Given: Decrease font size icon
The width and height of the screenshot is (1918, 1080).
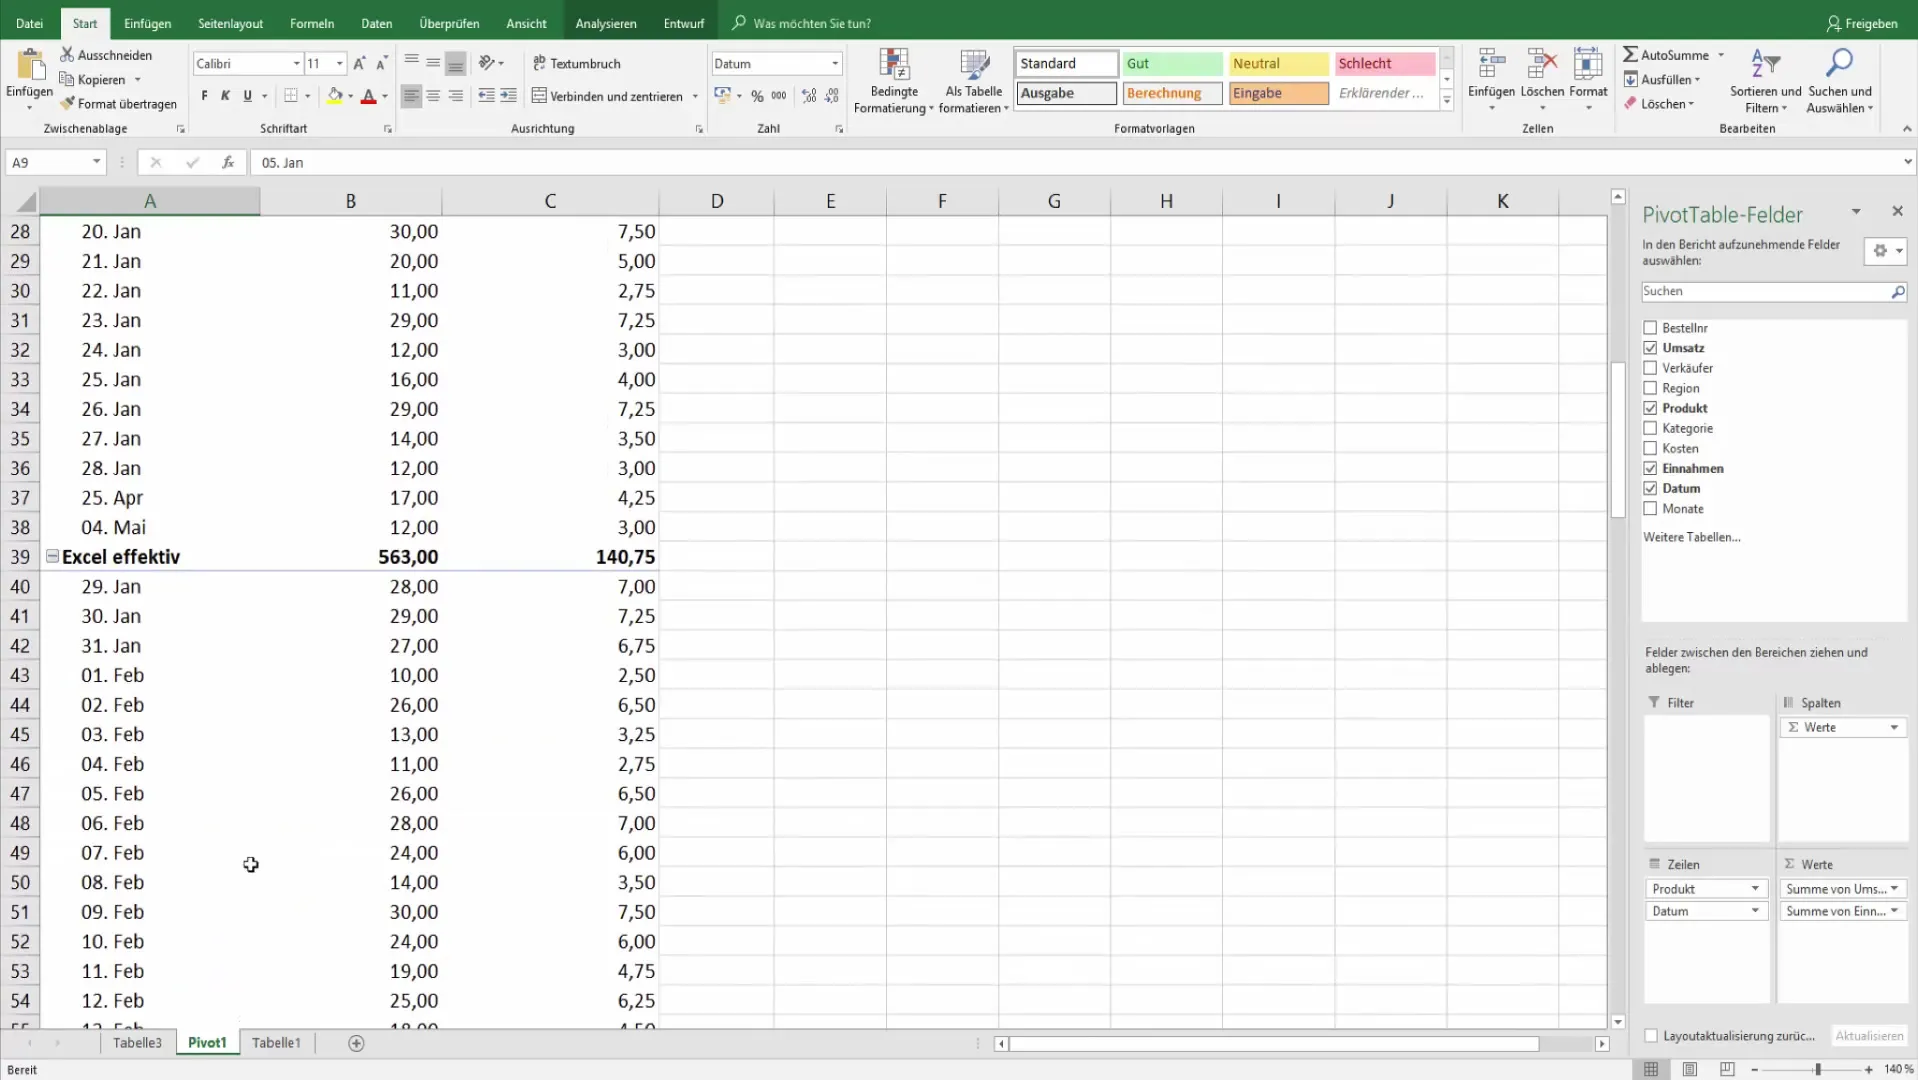Looking at the screenshot, I should click(x=381, y=63).
